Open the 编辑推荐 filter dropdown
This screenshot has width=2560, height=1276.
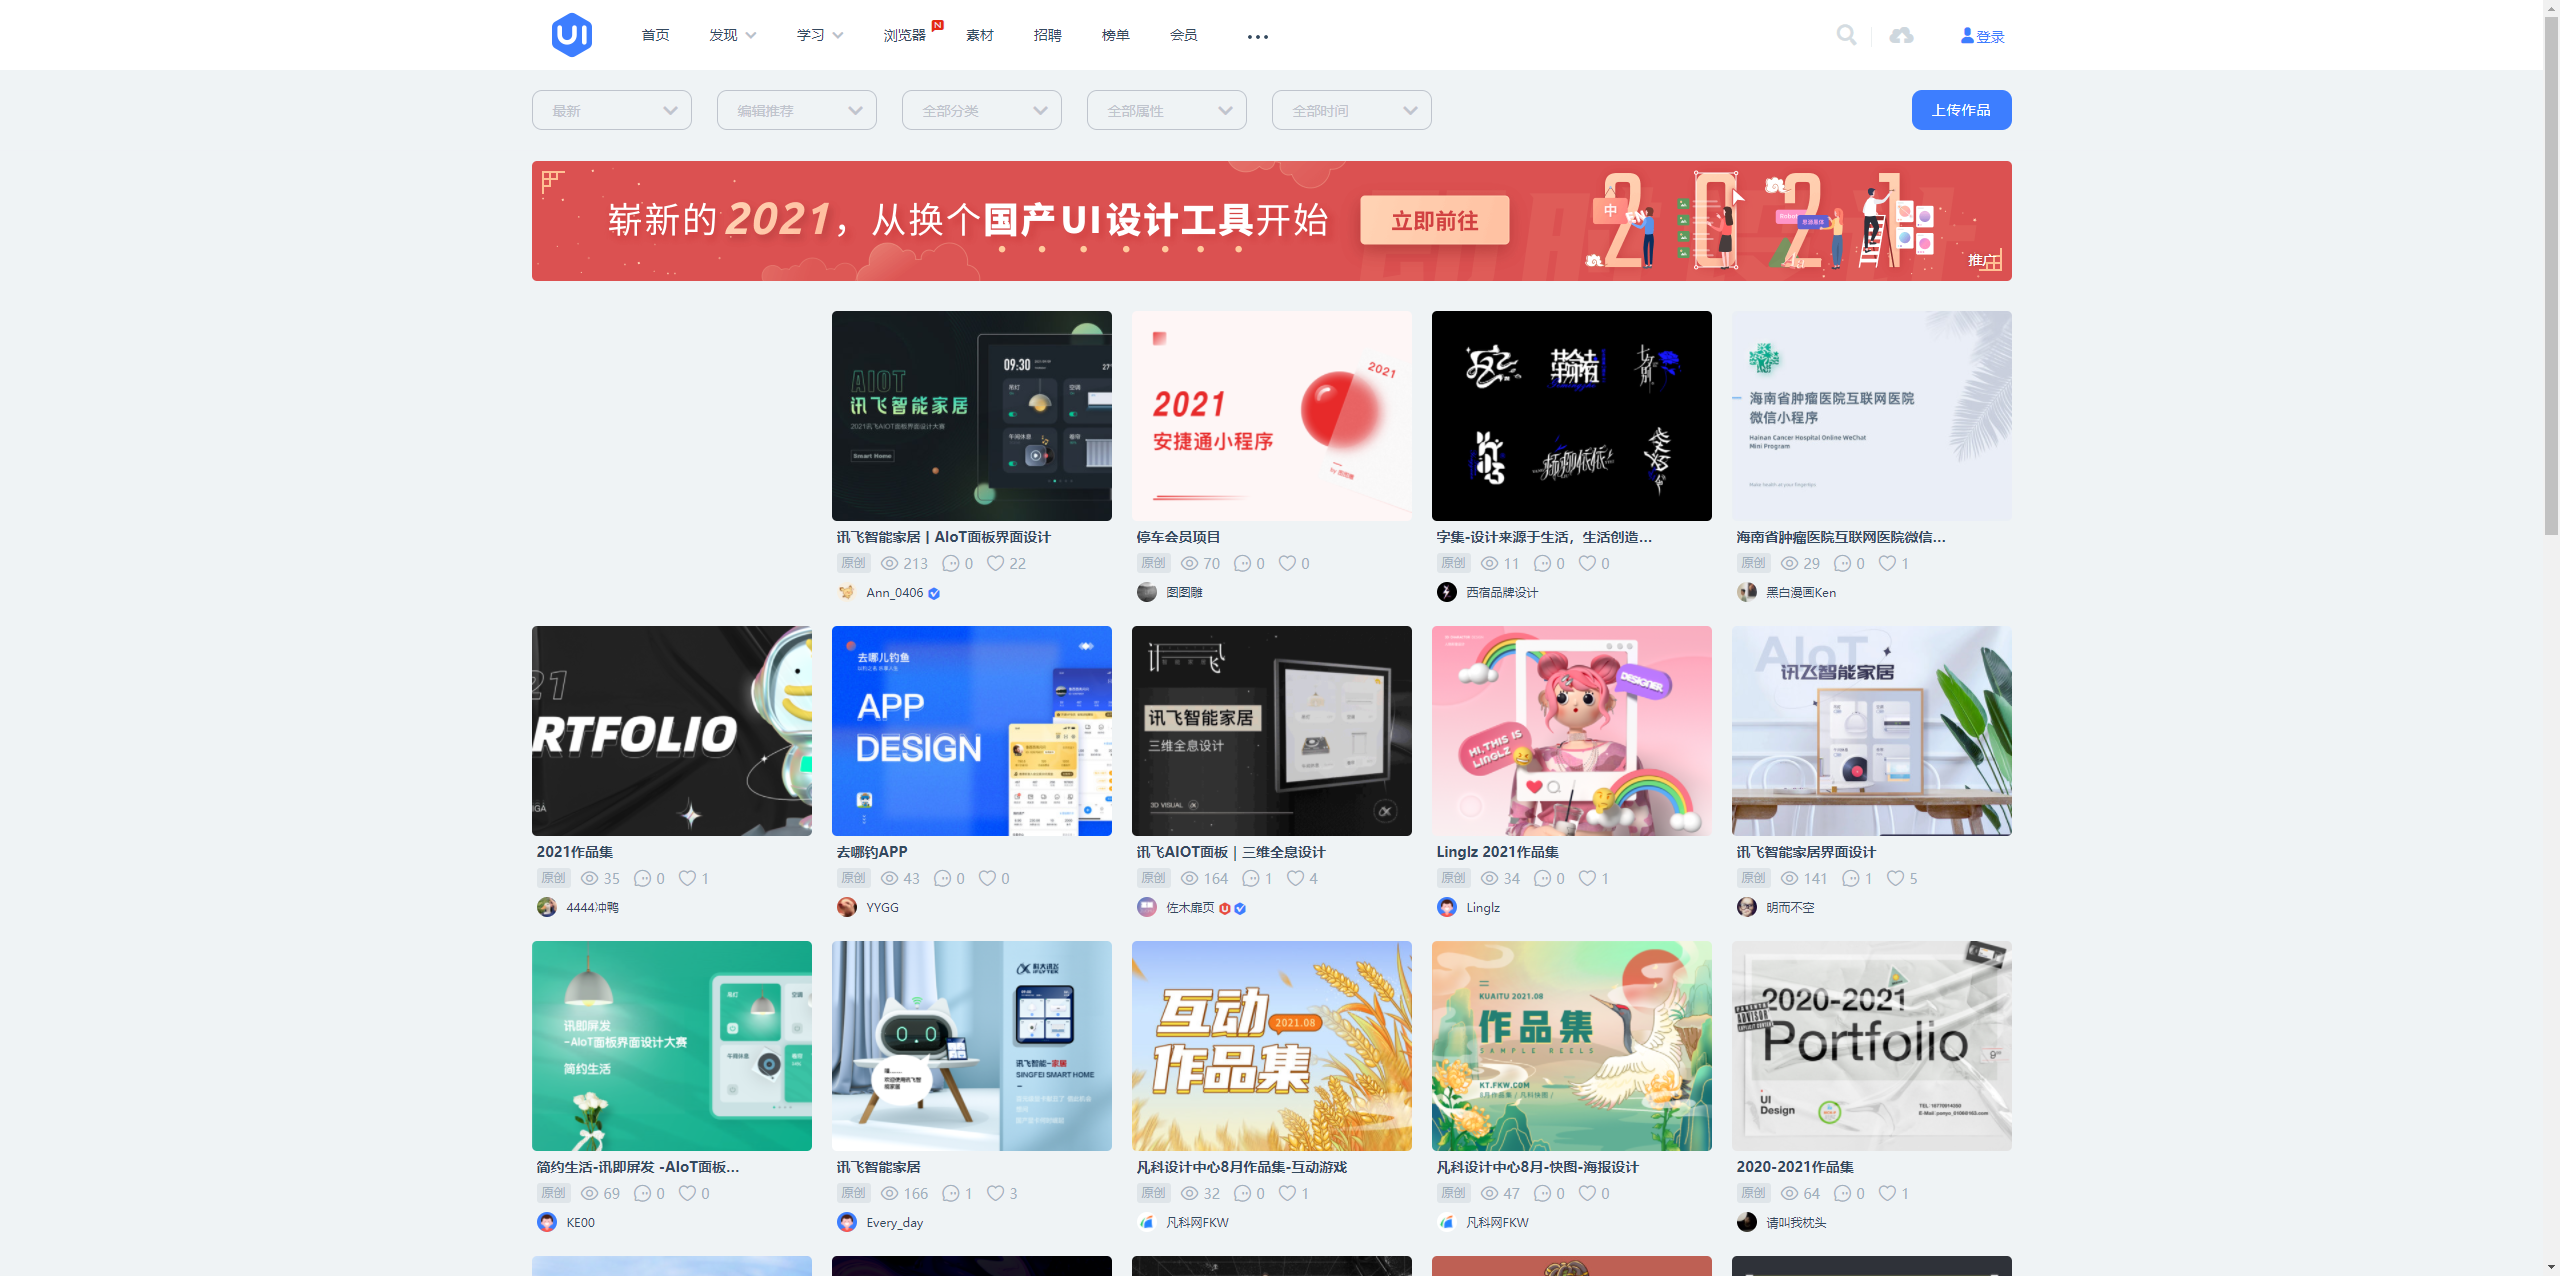coord(796,110)
